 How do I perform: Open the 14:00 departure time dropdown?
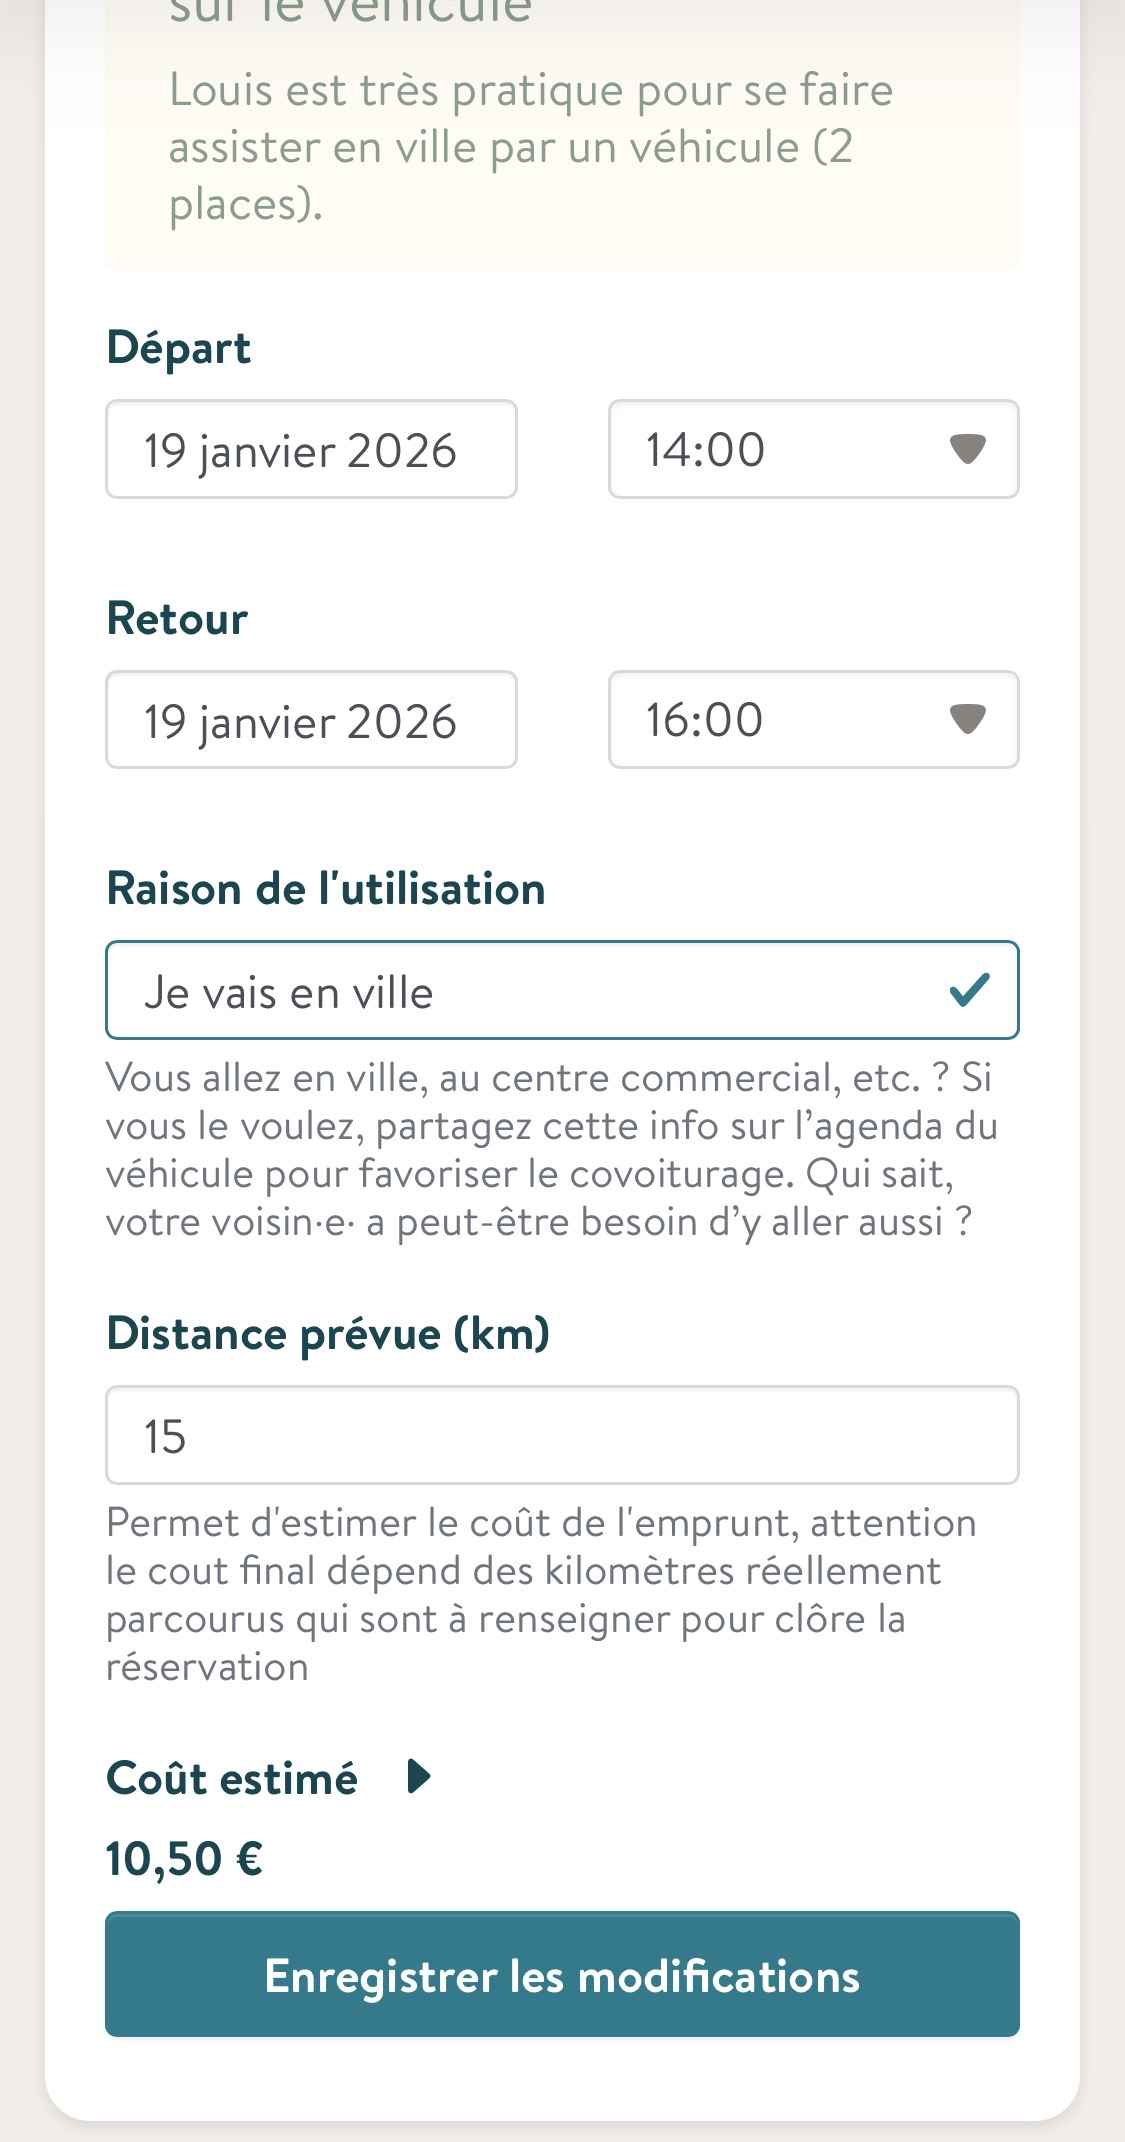pyautogui.click(x=790, y=450)
